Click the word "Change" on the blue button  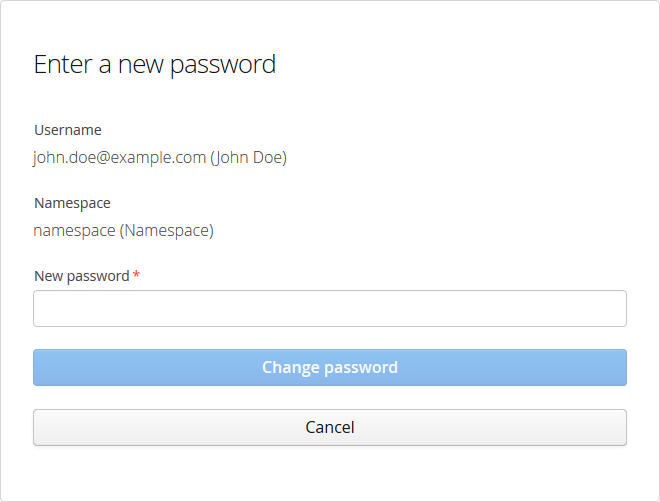[x=290, y=367]
